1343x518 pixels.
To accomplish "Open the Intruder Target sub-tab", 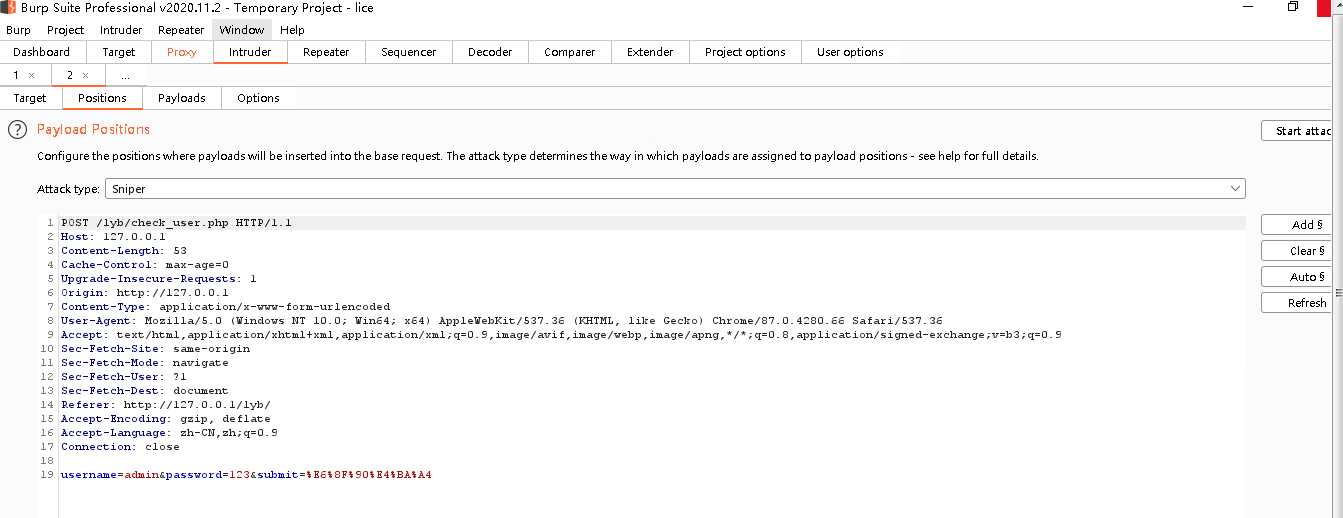I will pyautogui.click(x=30, y=98).
